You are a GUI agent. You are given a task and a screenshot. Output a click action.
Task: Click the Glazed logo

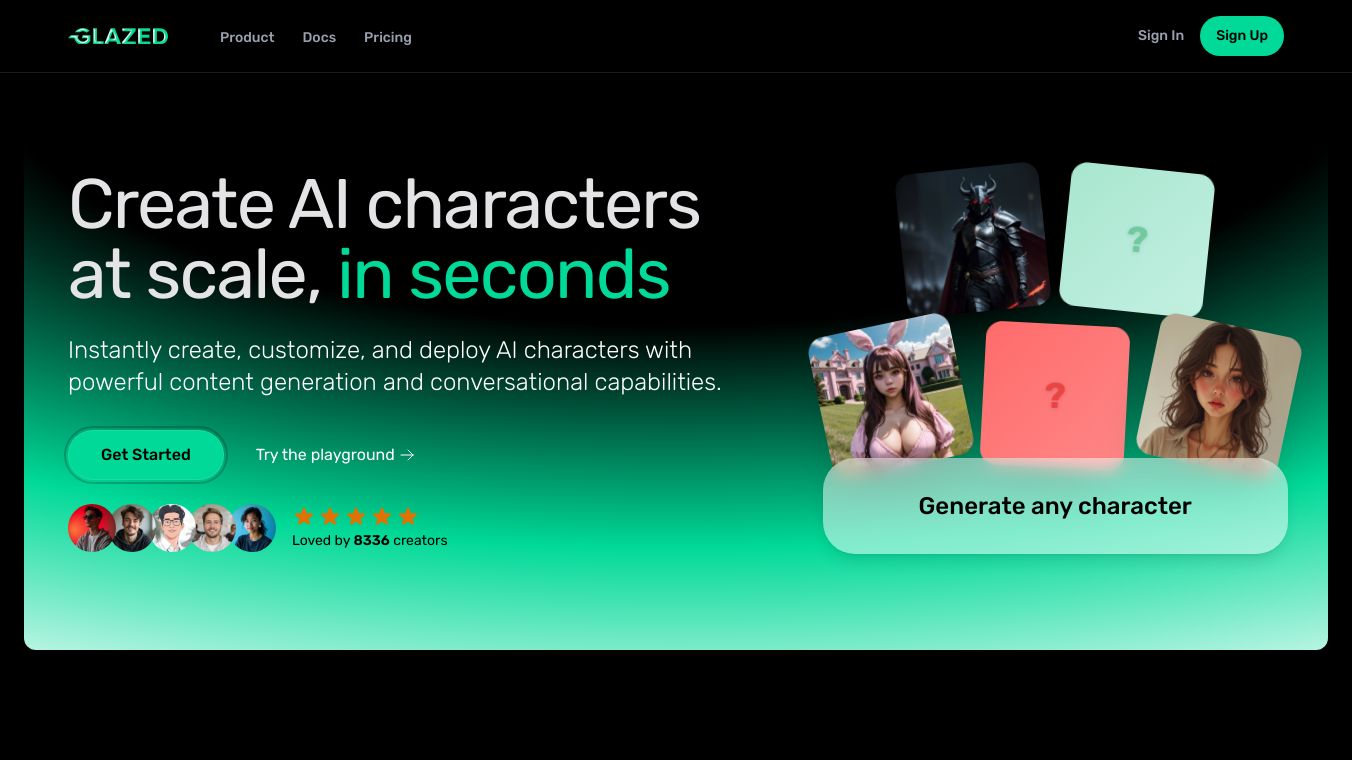pos(118,36)
